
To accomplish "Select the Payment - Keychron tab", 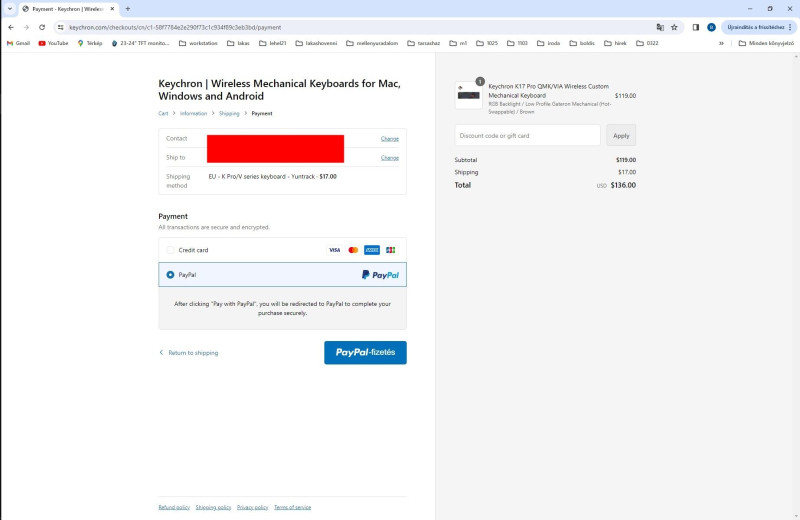I will coord(67,9).
